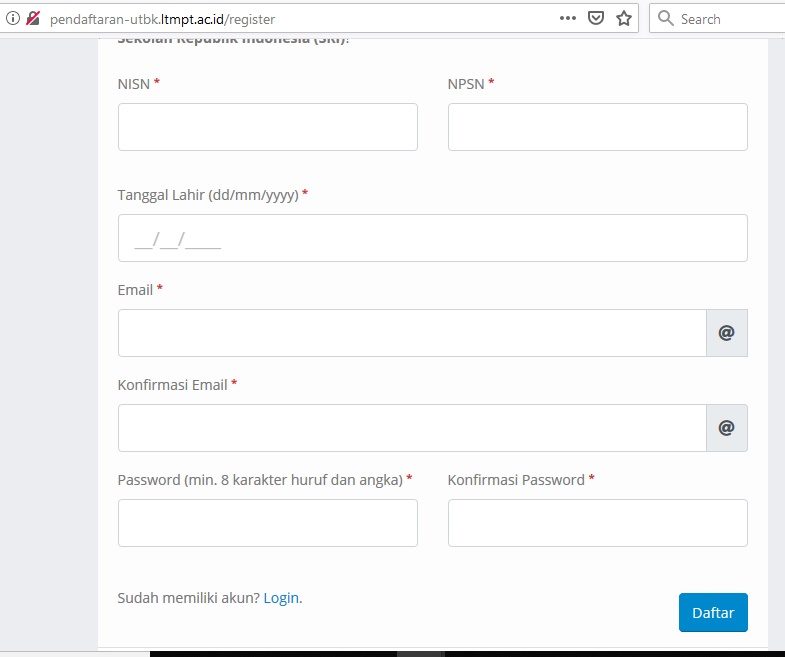Click the Daftar button
This screenshot has height=657, width=785.
coord(713,613)
